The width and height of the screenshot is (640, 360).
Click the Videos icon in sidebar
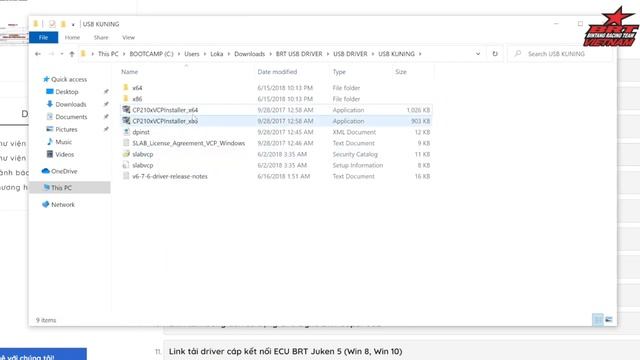(x=50, y=154)
